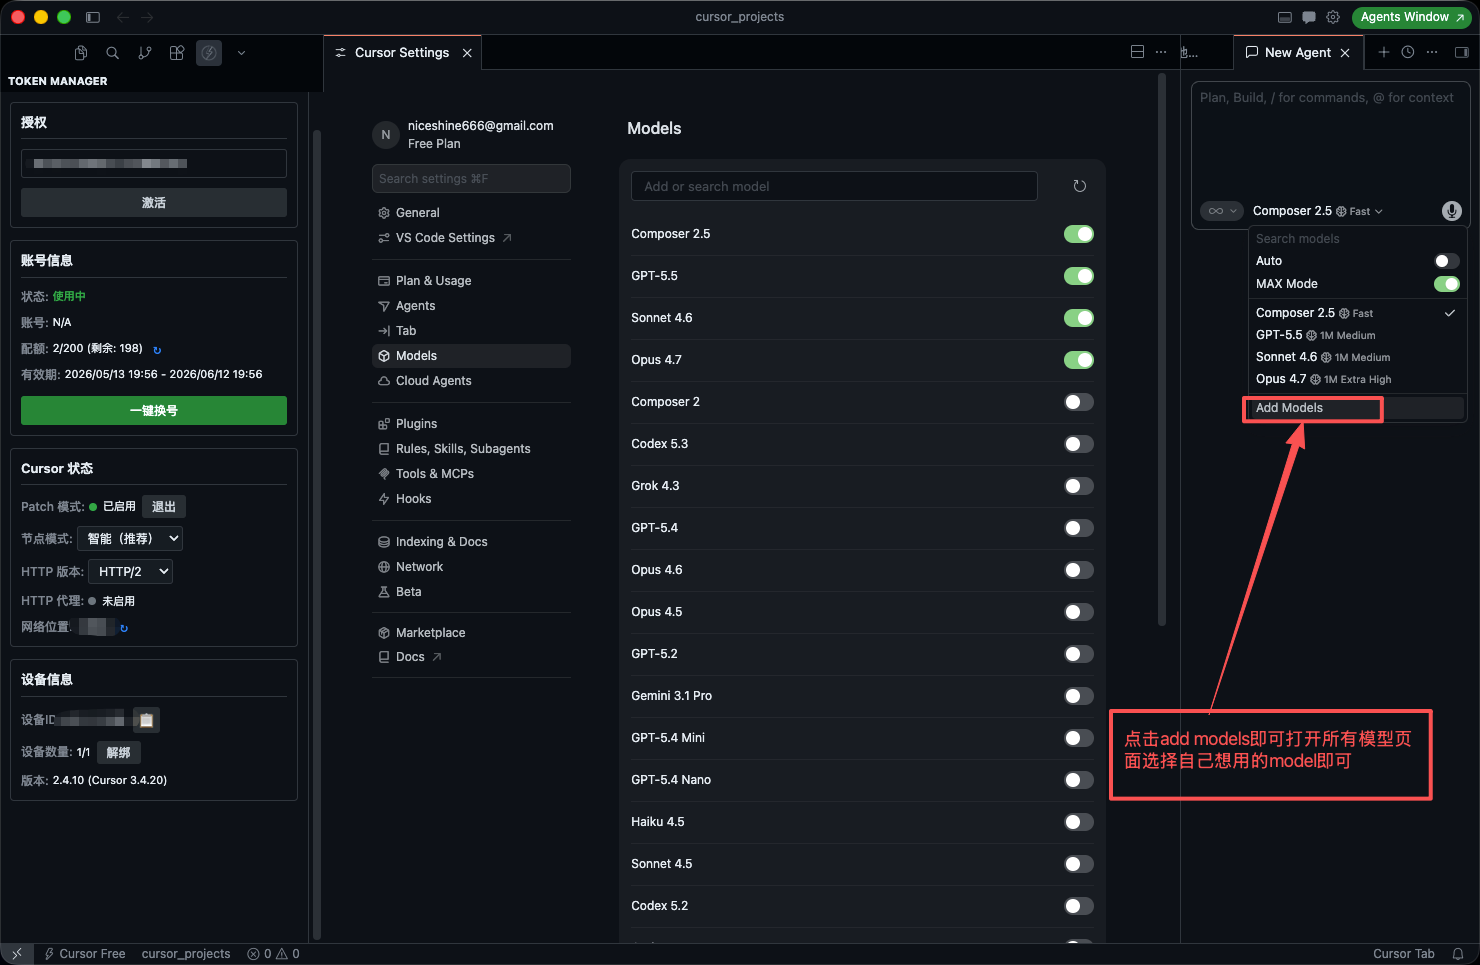Image resolution: width=1480 pixels, height=965 pixels.
Task: Disable the Composer 2.5 model toggle
Action: pyautogui.click(x=1079, y=234)
